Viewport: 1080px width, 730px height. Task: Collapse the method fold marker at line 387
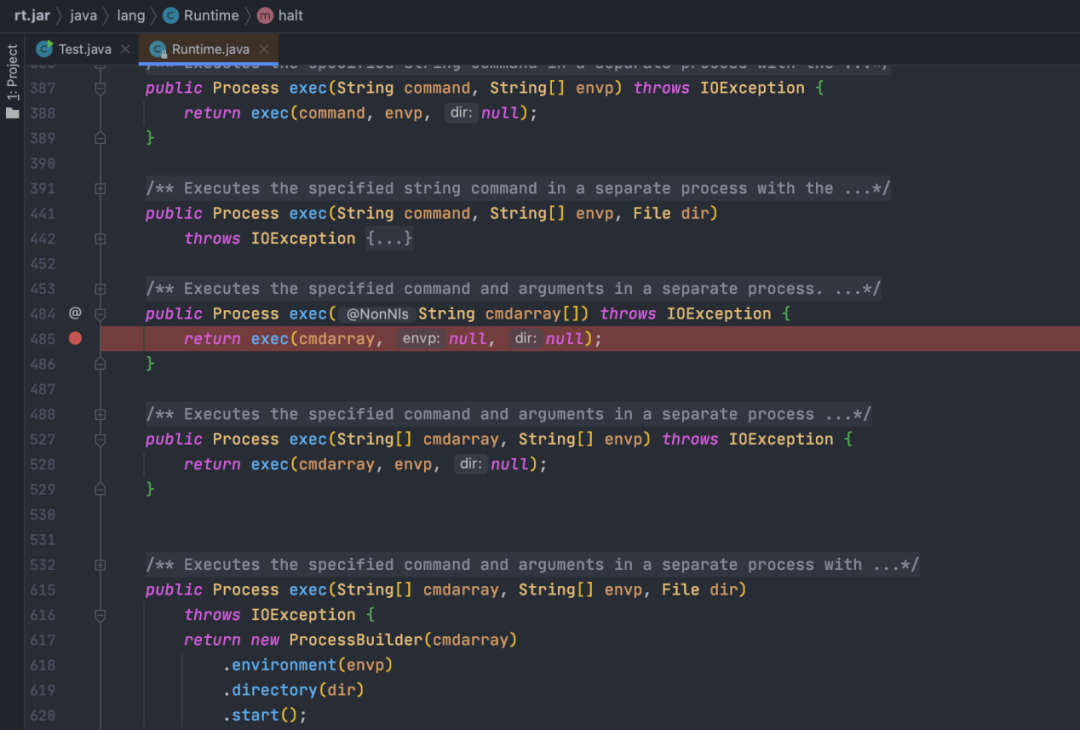click(100, 88)
